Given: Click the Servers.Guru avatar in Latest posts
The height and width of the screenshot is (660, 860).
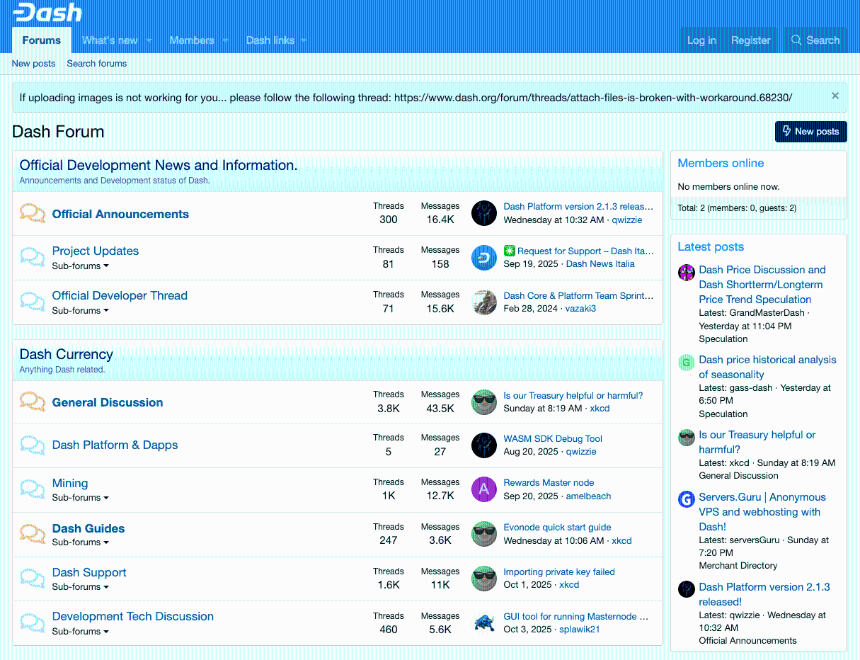Looking at the screenshot, I should pos(686,498).
